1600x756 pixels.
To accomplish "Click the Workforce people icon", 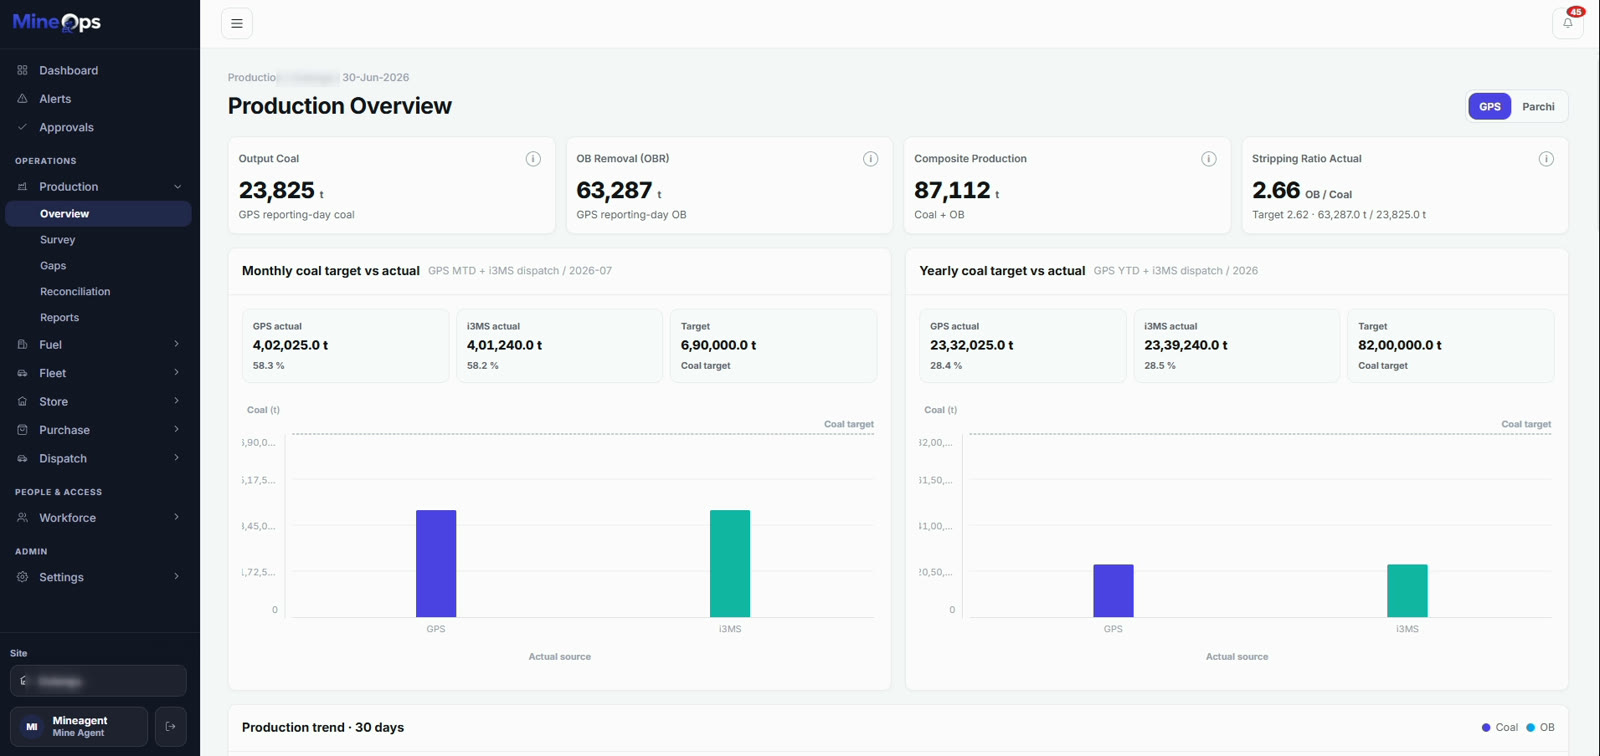I will tap(22, 518).
